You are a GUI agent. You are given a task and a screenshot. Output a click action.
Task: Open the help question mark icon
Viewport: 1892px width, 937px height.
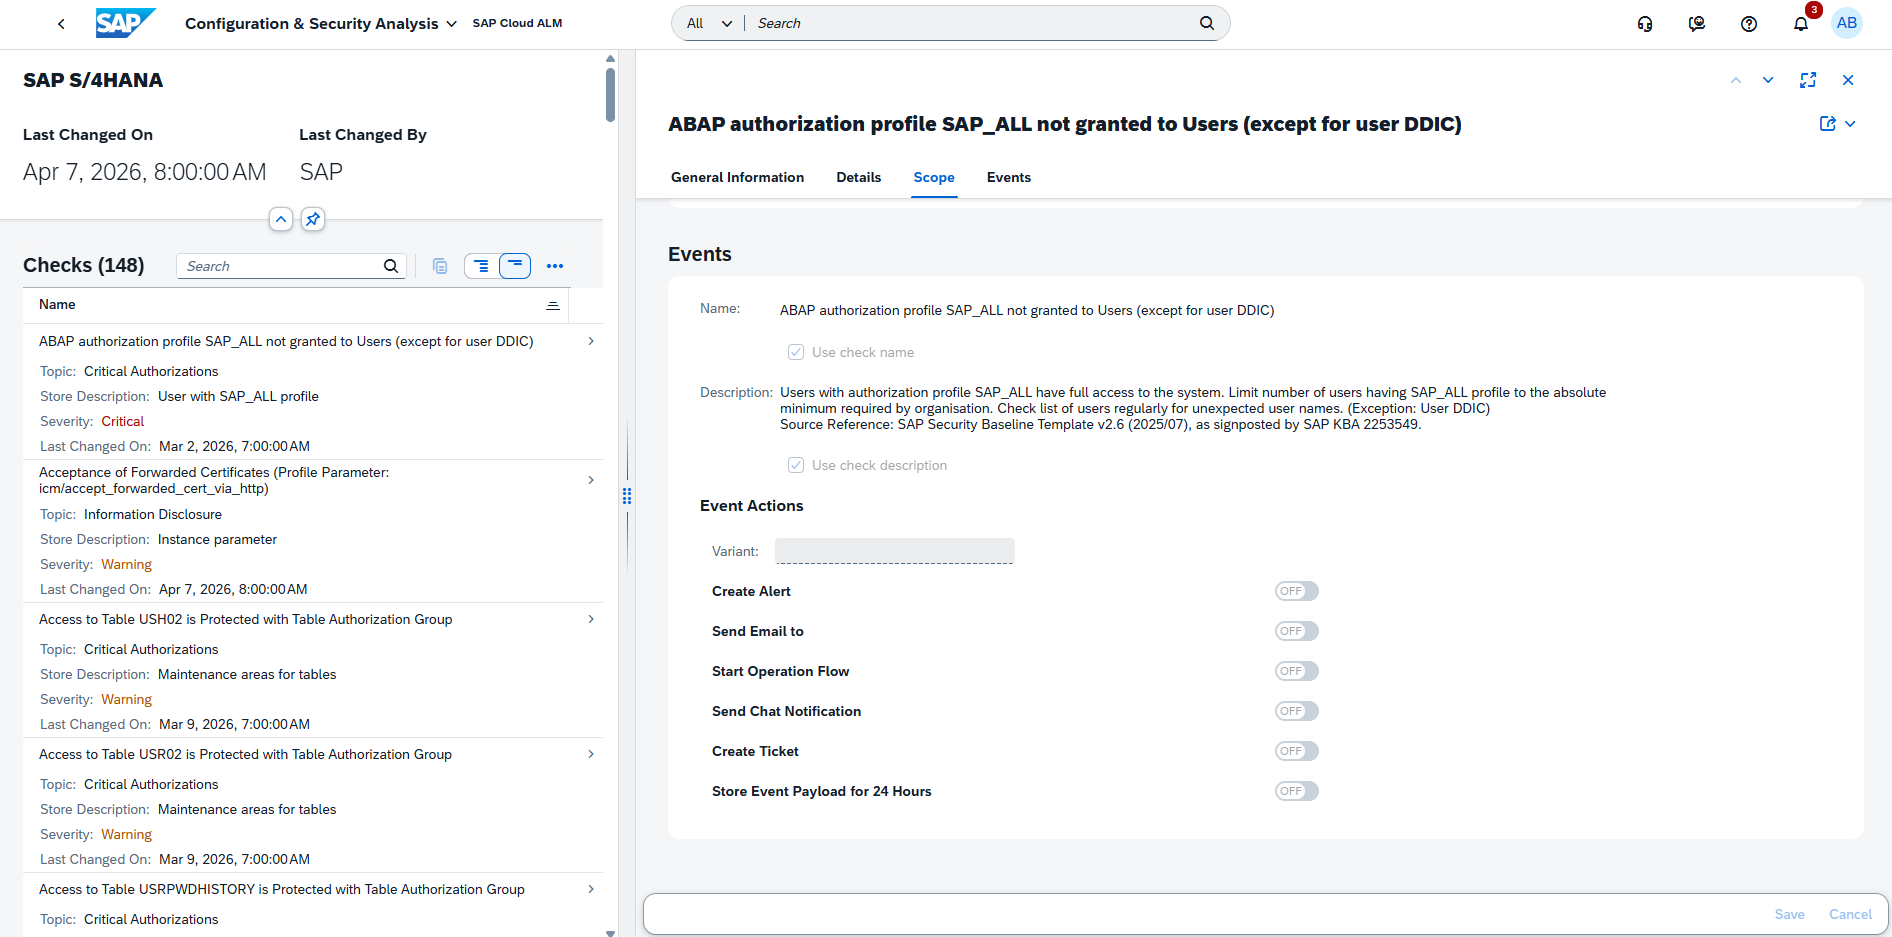click(x=1749, y=24)
